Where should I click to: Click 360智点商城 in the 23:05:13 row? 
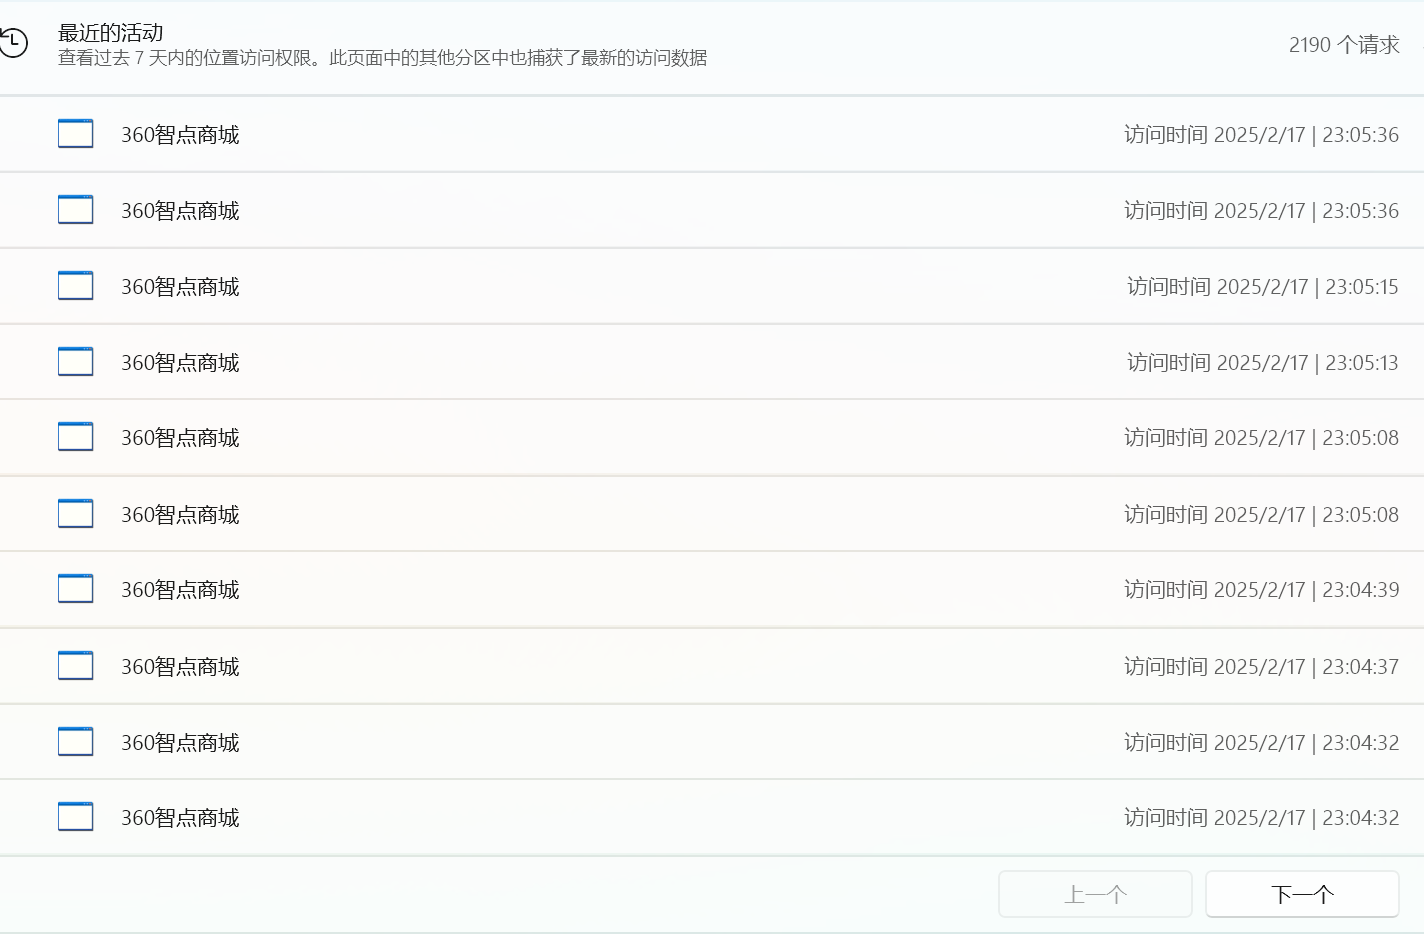pos(181,363)
